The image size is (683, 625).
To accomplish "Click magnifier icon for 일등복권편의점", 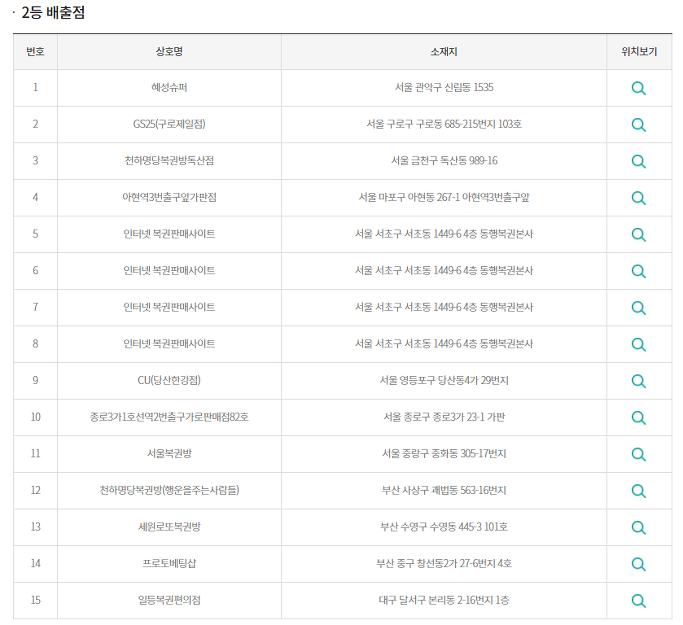I will [638, 600].
